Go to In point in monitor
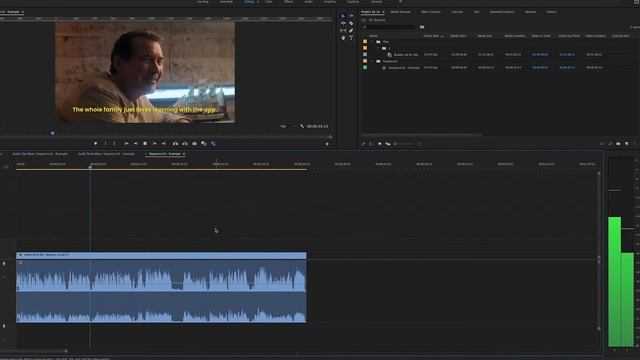This screenshot has height=360, width=640. pyautogui.click(x=126, y=144)
